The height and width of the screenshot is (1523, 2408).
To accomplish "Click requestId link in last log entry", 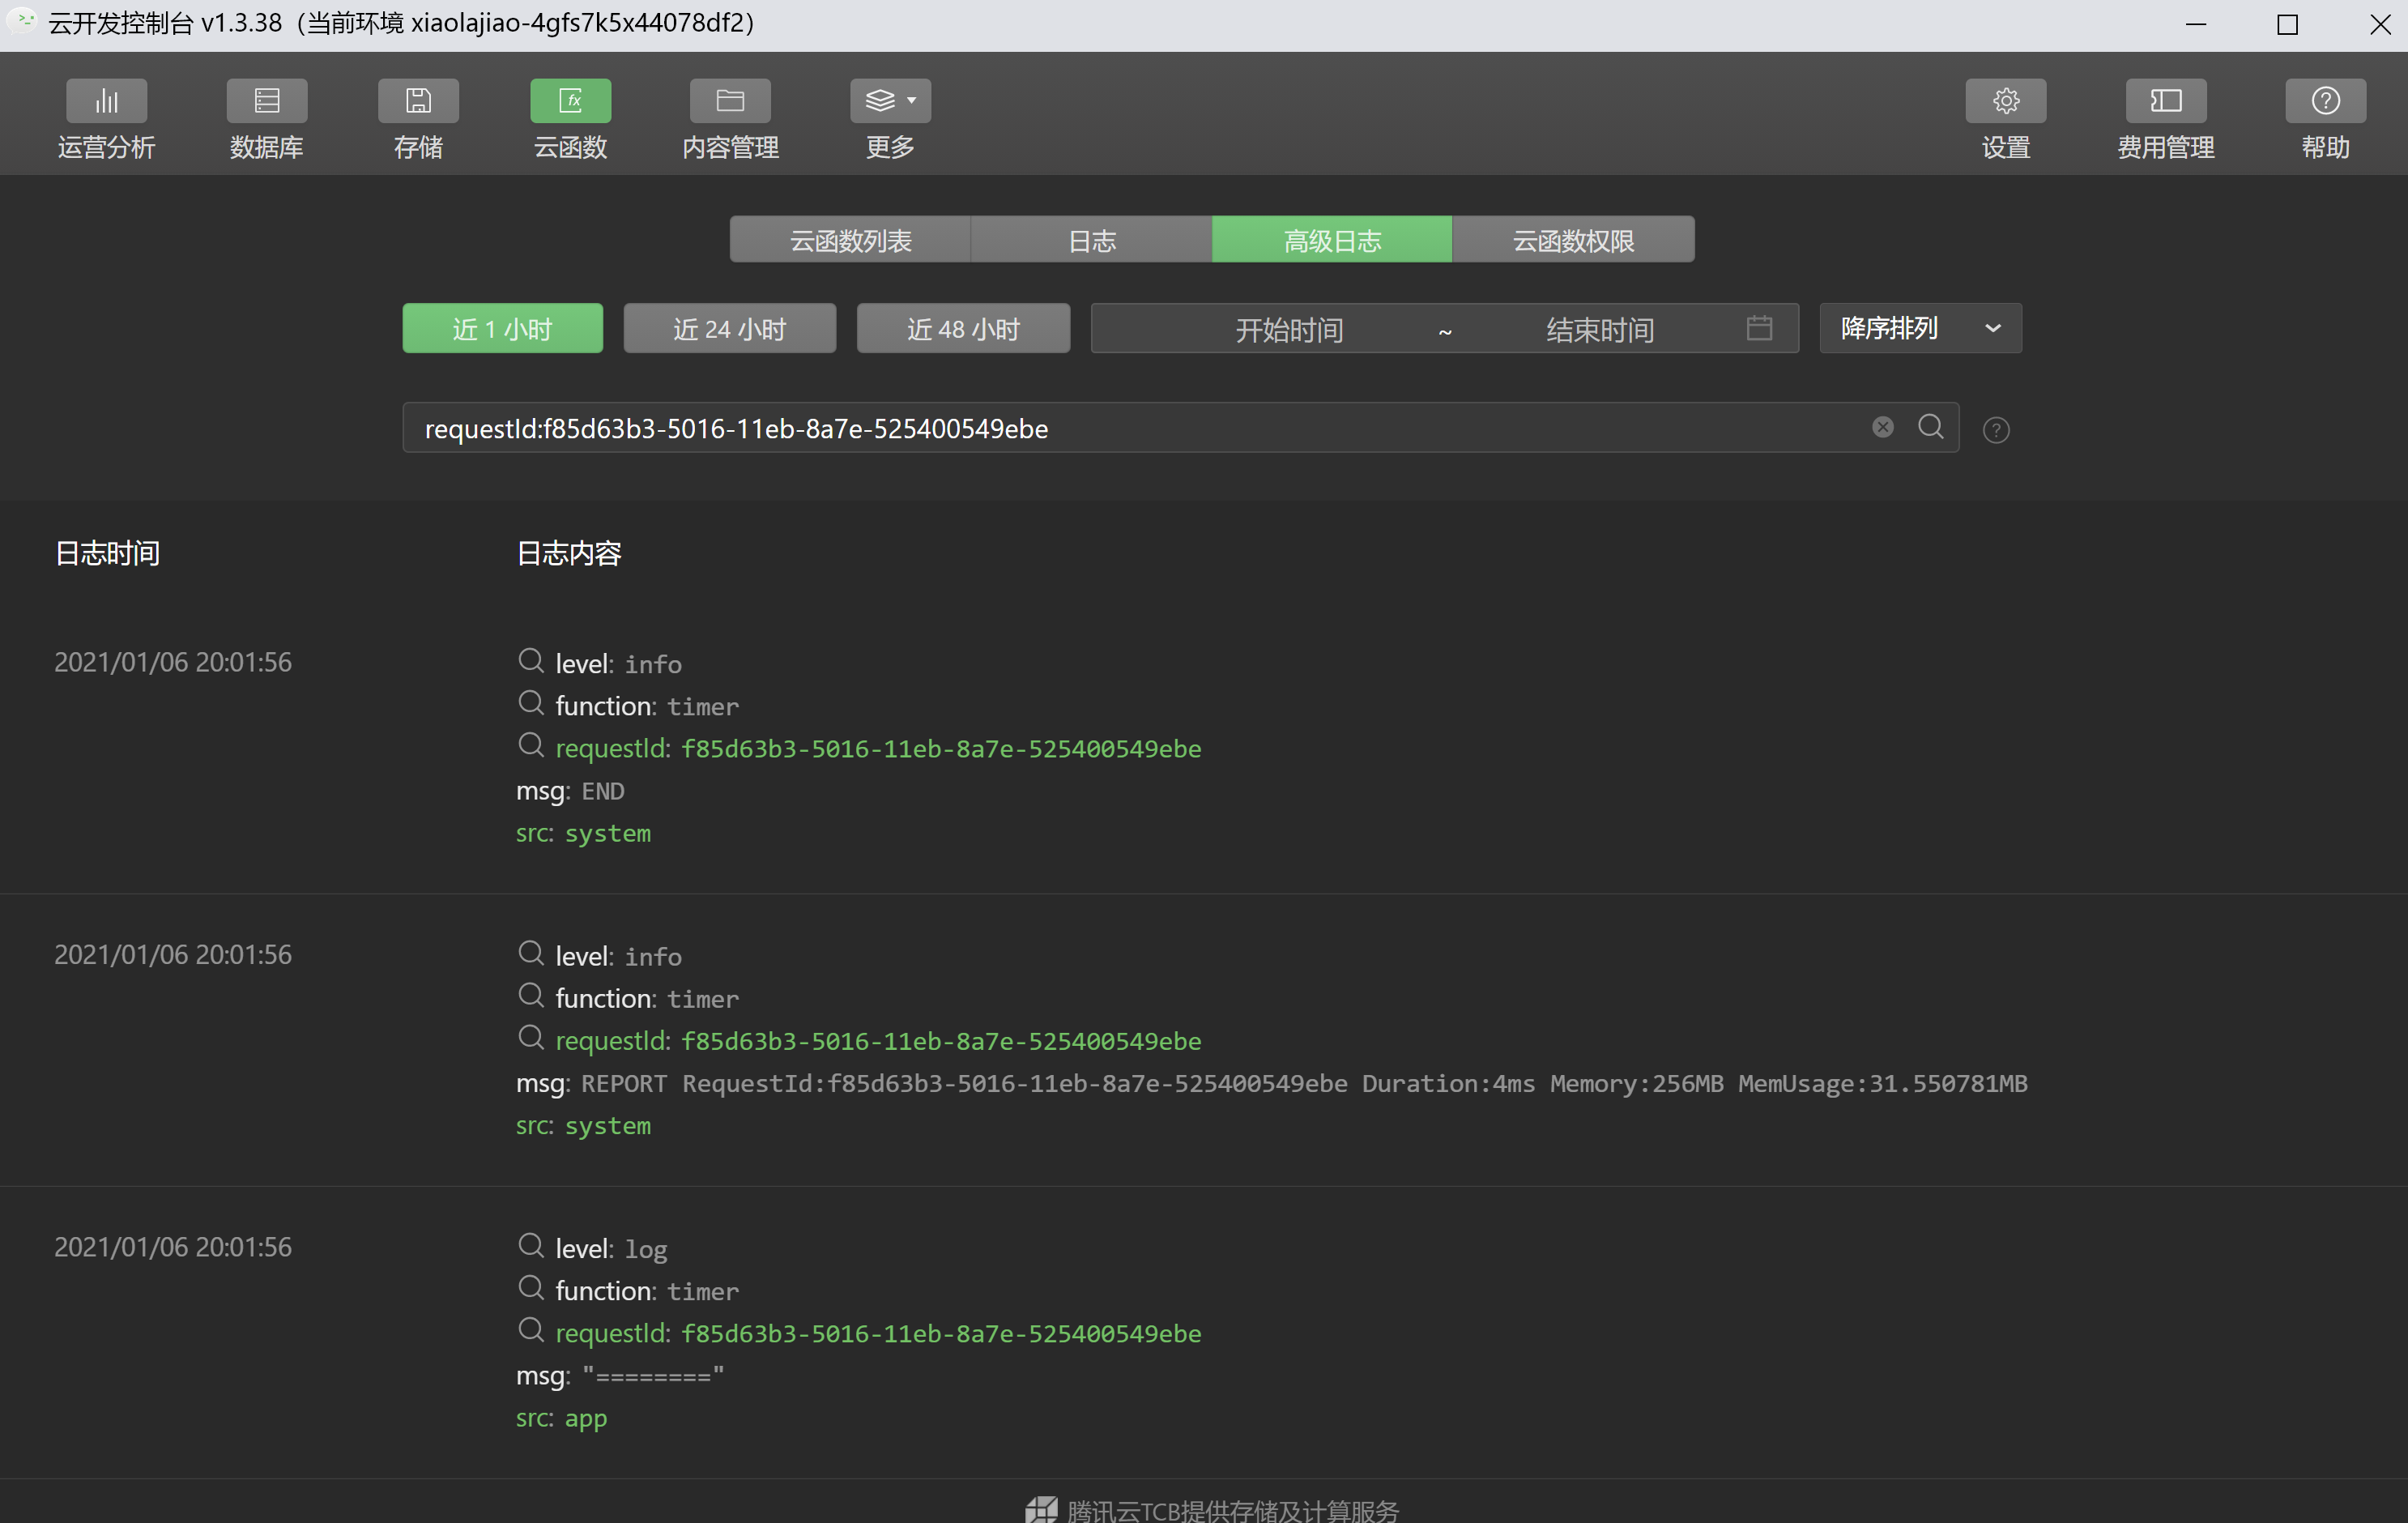I will coord(878,1333).
